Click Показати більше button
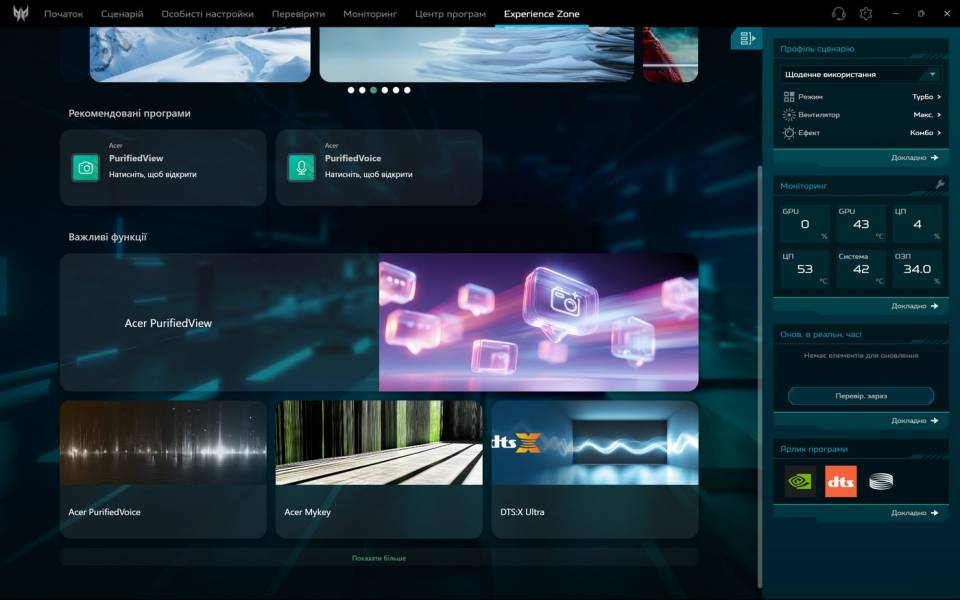 [379, 558]
